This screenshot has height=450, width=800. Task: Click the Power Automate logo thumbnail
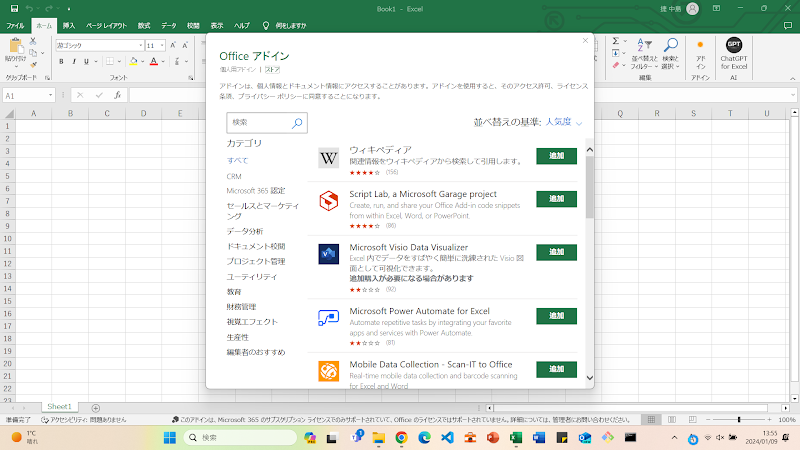coord(329,317)
